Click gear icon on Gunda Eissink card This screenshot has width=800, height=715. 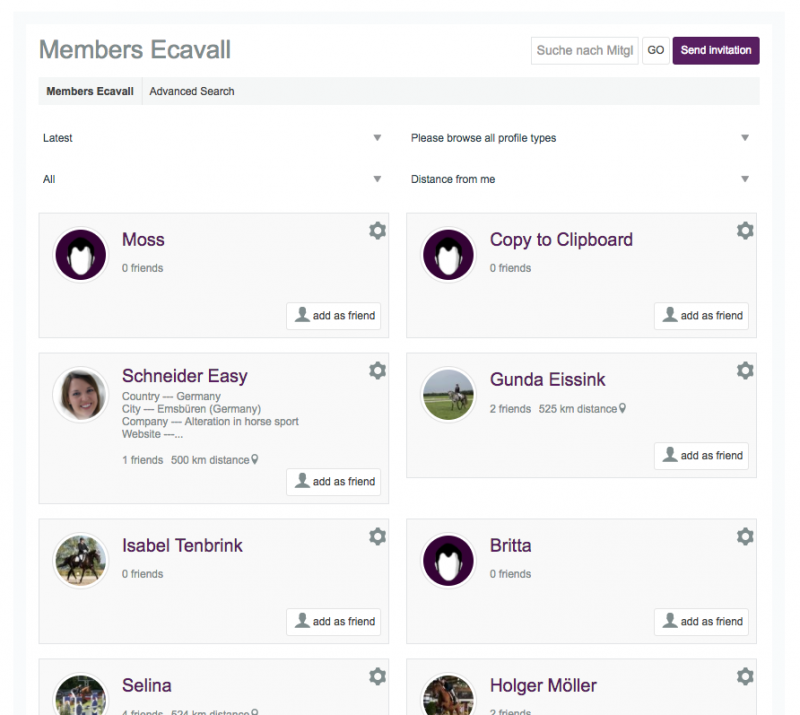tap(745, 371)
